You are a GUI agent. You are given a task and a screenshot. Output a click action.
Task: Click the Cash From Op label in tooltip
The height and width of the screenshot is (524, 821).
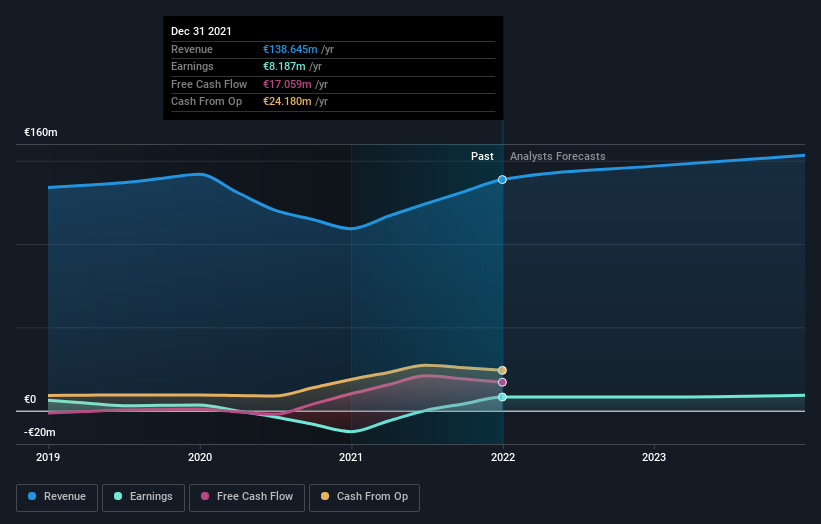point(206,102)
